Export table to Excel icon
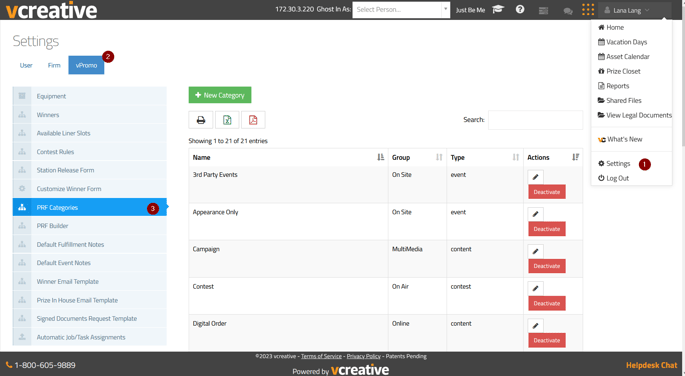 pyautogui.click(x=227, y=120)
